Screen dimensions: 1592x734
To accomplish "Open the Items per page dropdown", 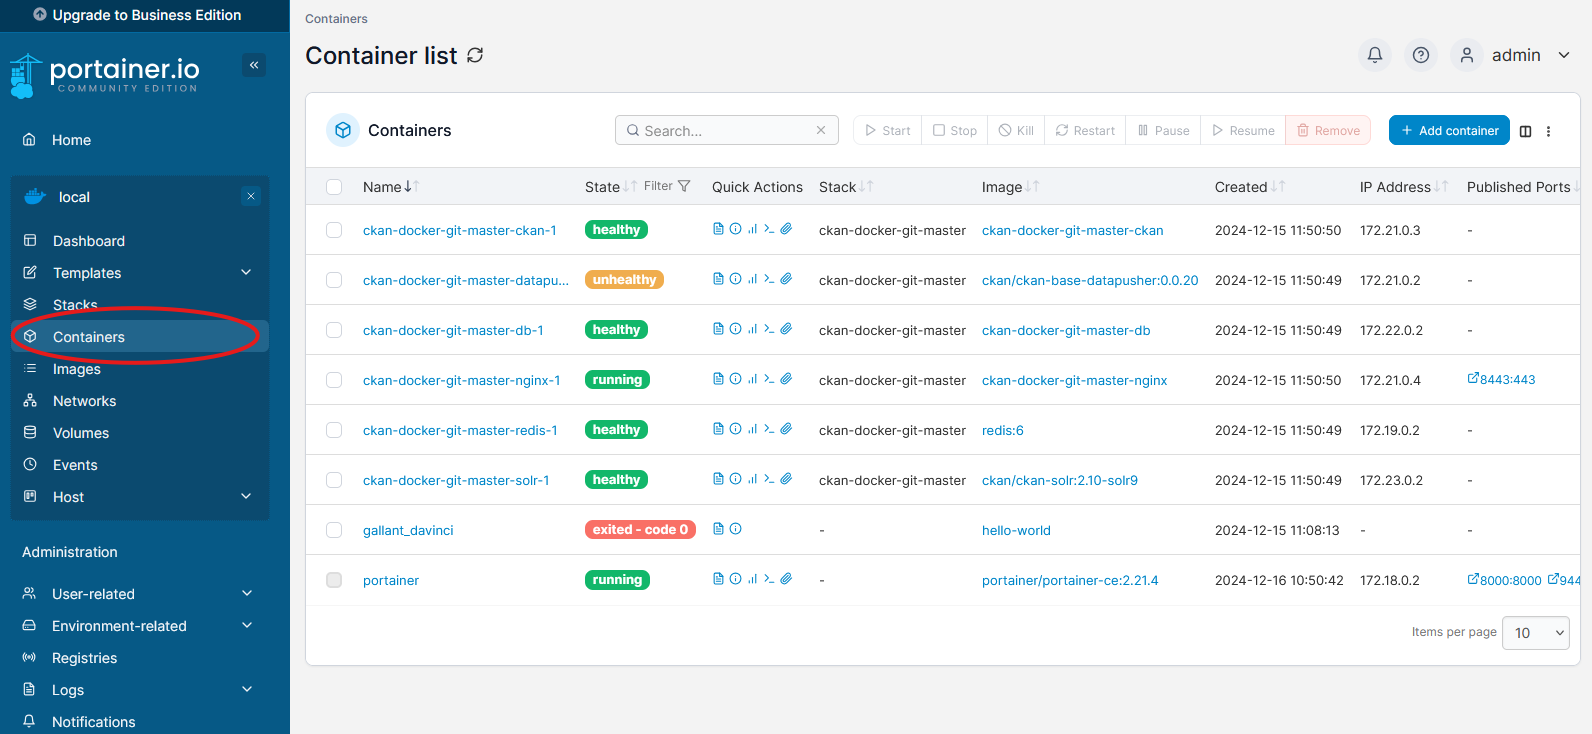I will point(1538,633).
